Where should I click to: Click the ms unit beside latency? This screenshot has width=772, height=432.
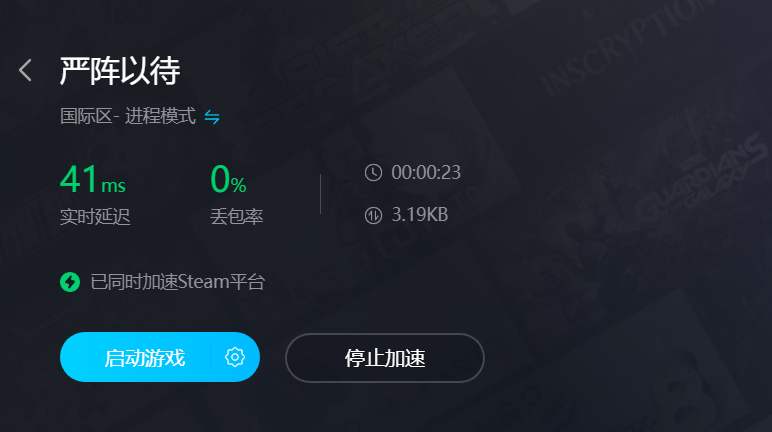coord(113,186)
